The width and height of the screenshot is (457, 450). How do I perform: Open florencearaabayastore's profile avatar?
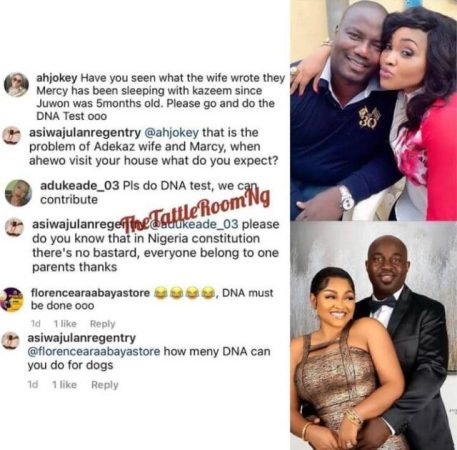point(12,300)
